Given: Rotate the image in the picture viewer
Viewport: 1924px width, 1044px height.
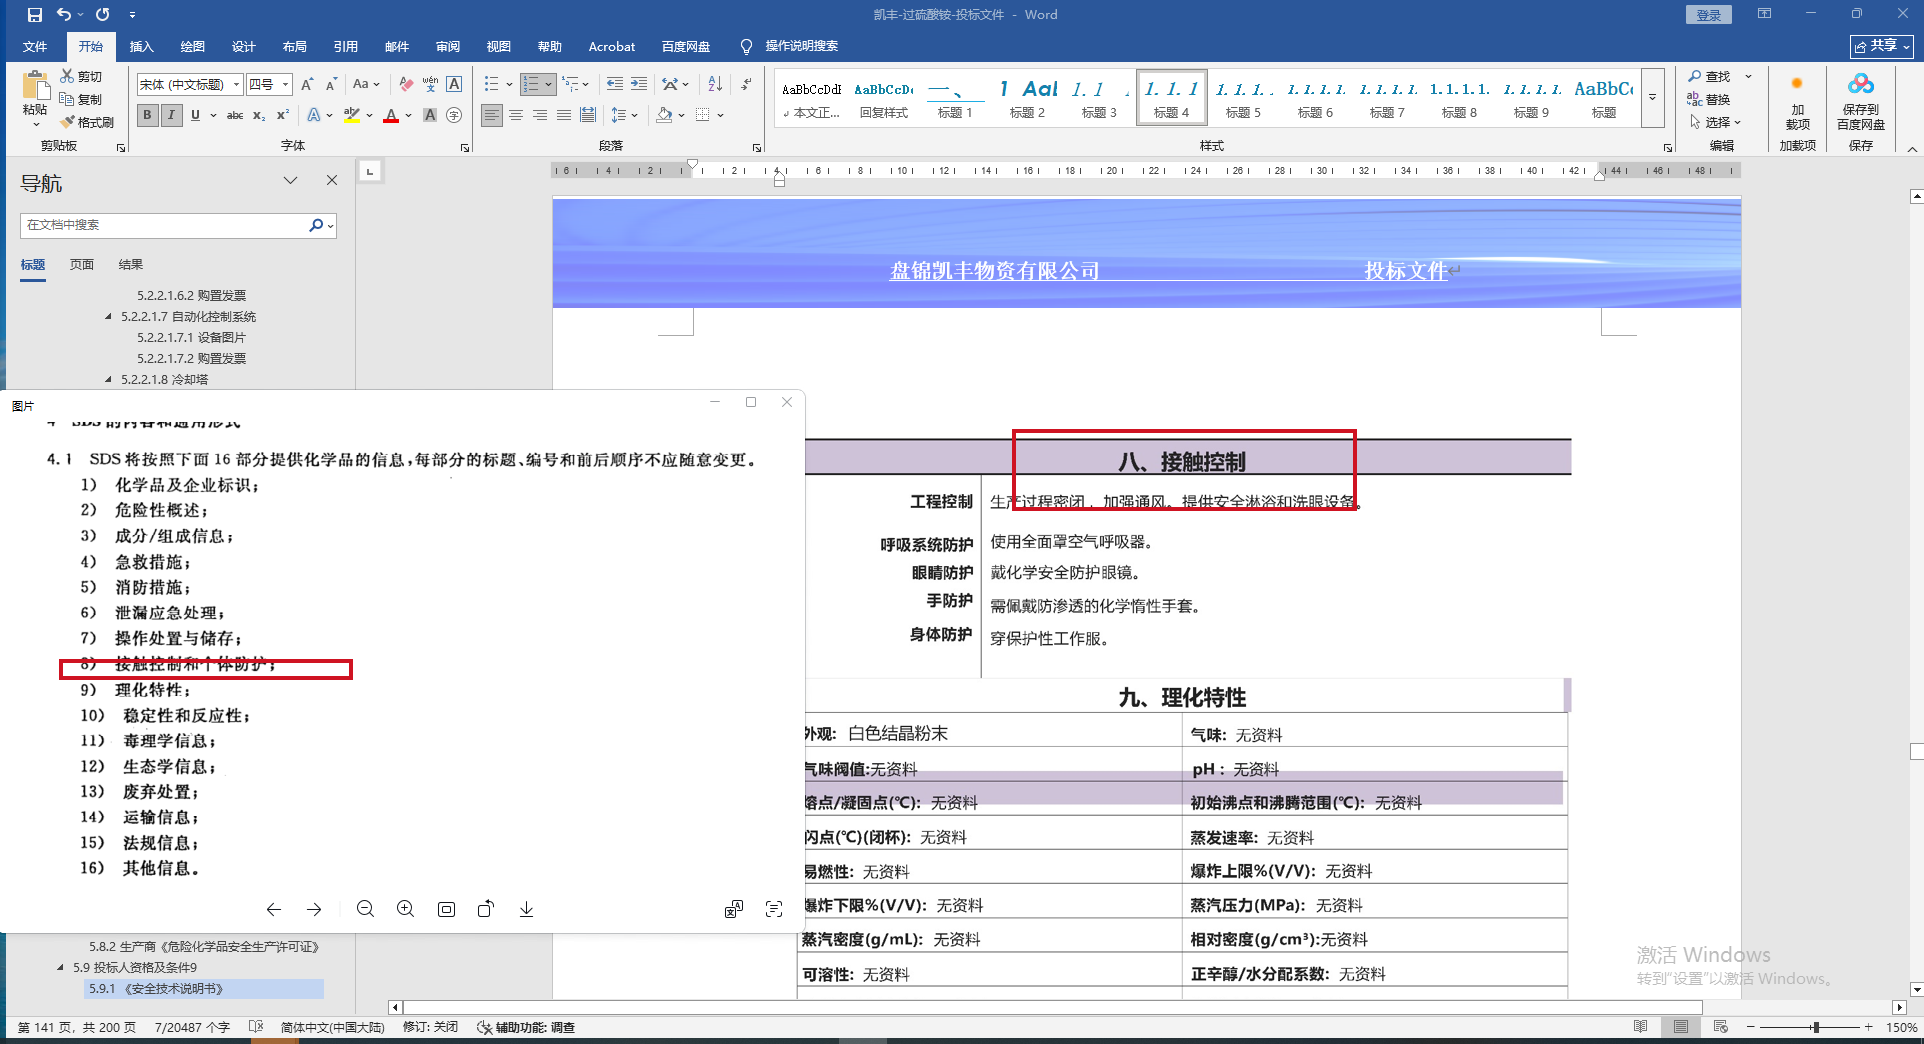Looking at the screenshot, I should coord(486,909).
